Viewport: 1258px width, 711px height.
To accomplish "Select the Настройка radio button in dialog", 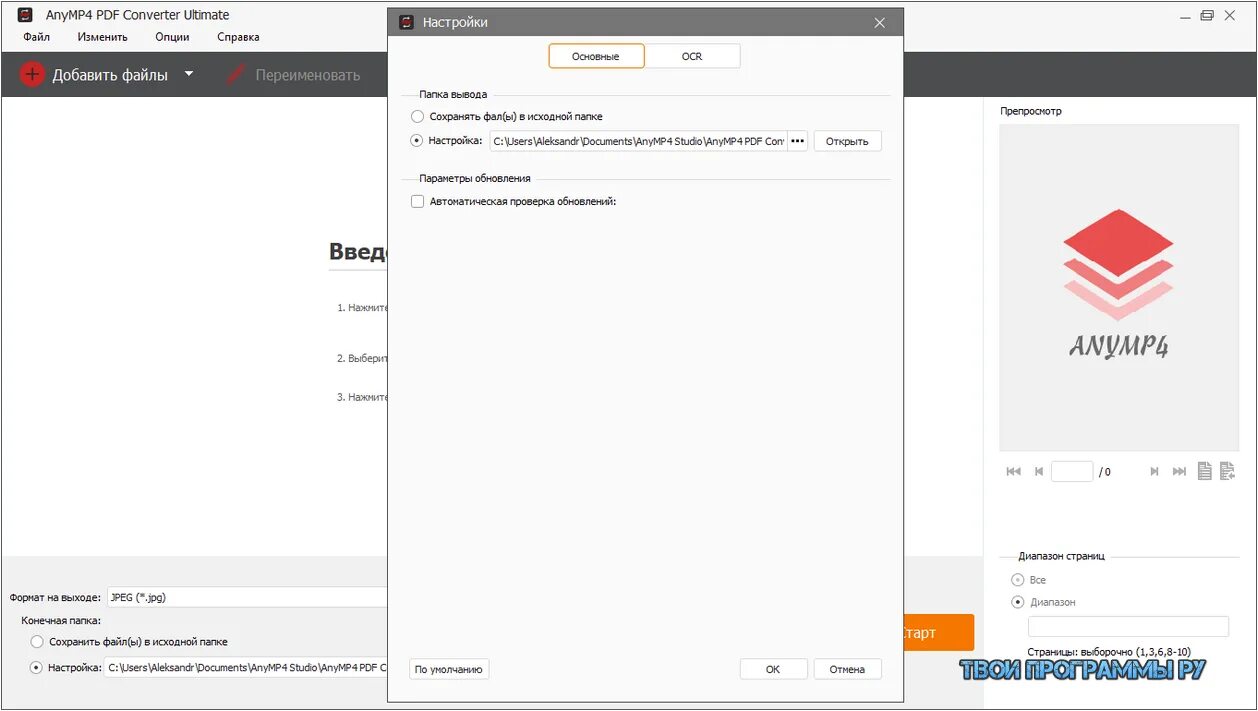I will coord(418,141).
